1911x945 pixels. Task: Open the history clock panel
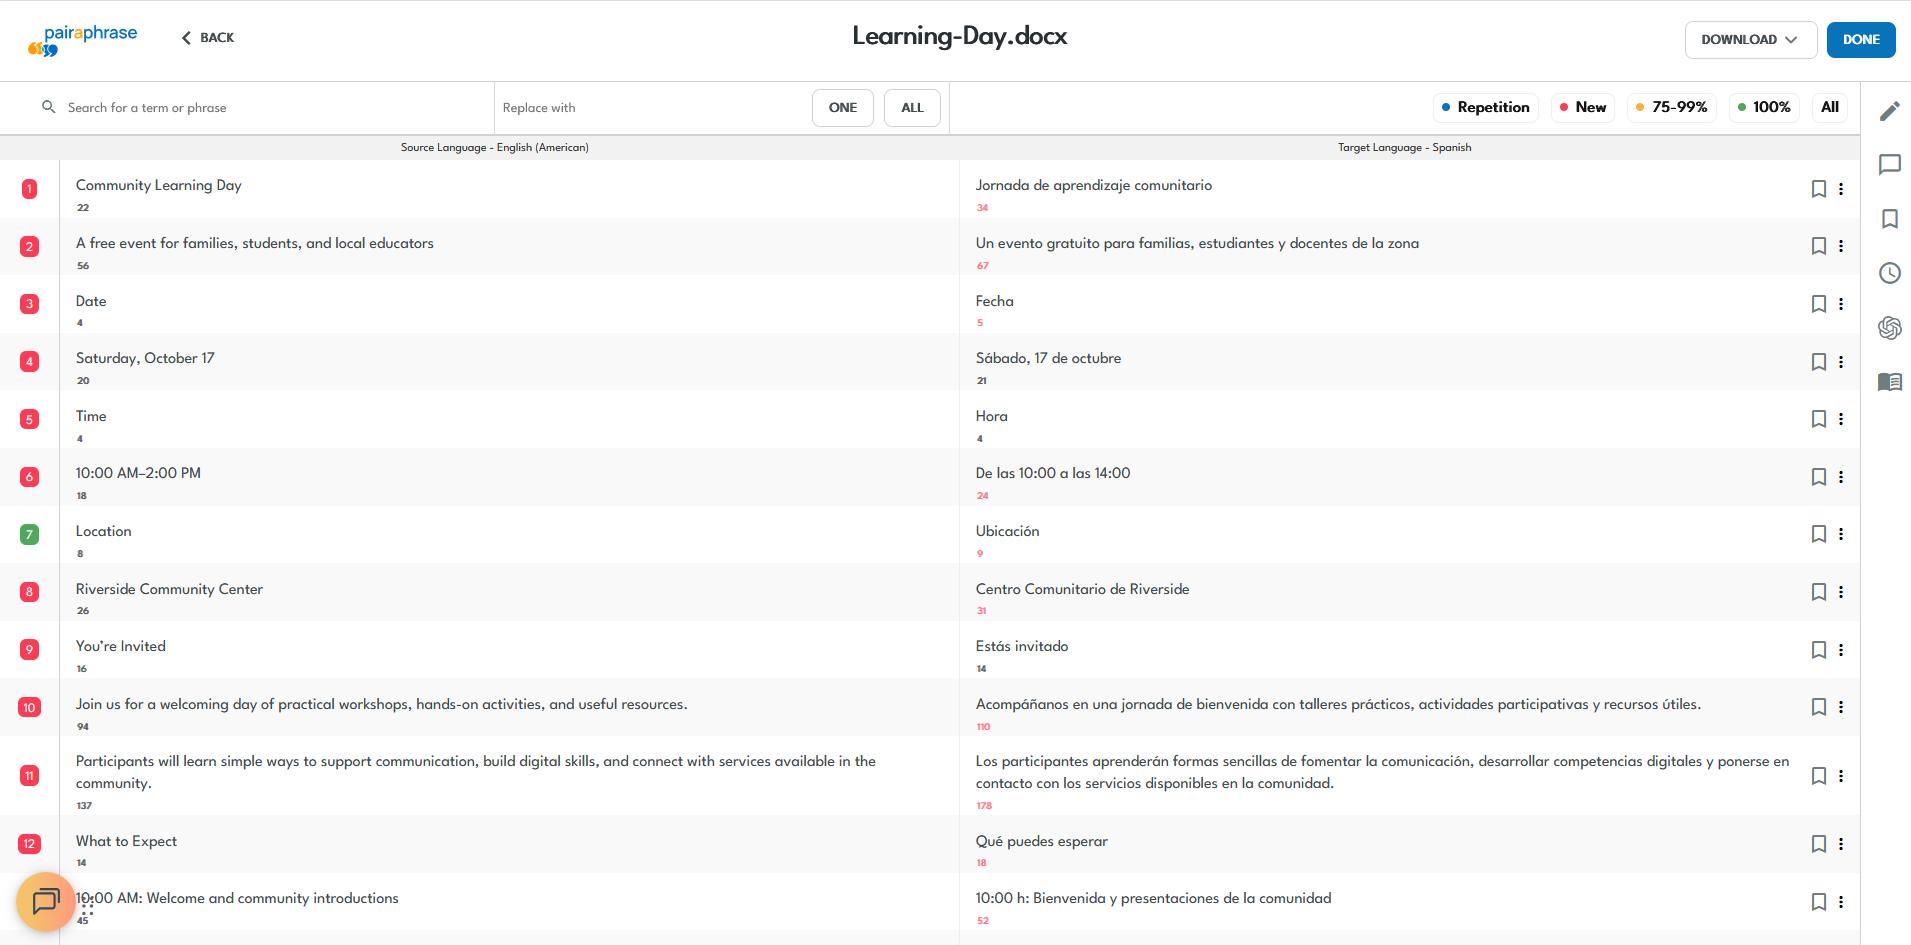tap(1889, 273)
